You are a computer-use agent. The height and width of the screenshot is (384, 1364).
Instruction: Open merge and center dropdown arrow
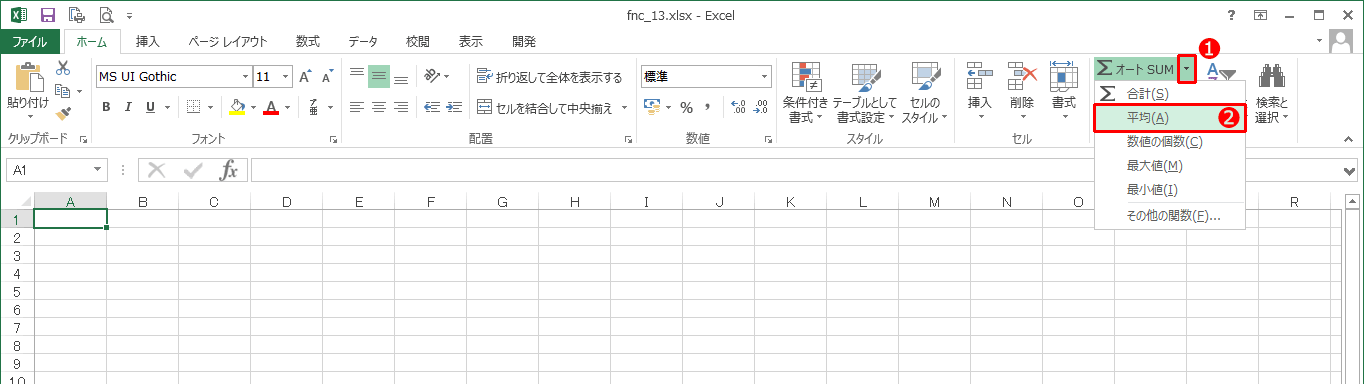624,107
